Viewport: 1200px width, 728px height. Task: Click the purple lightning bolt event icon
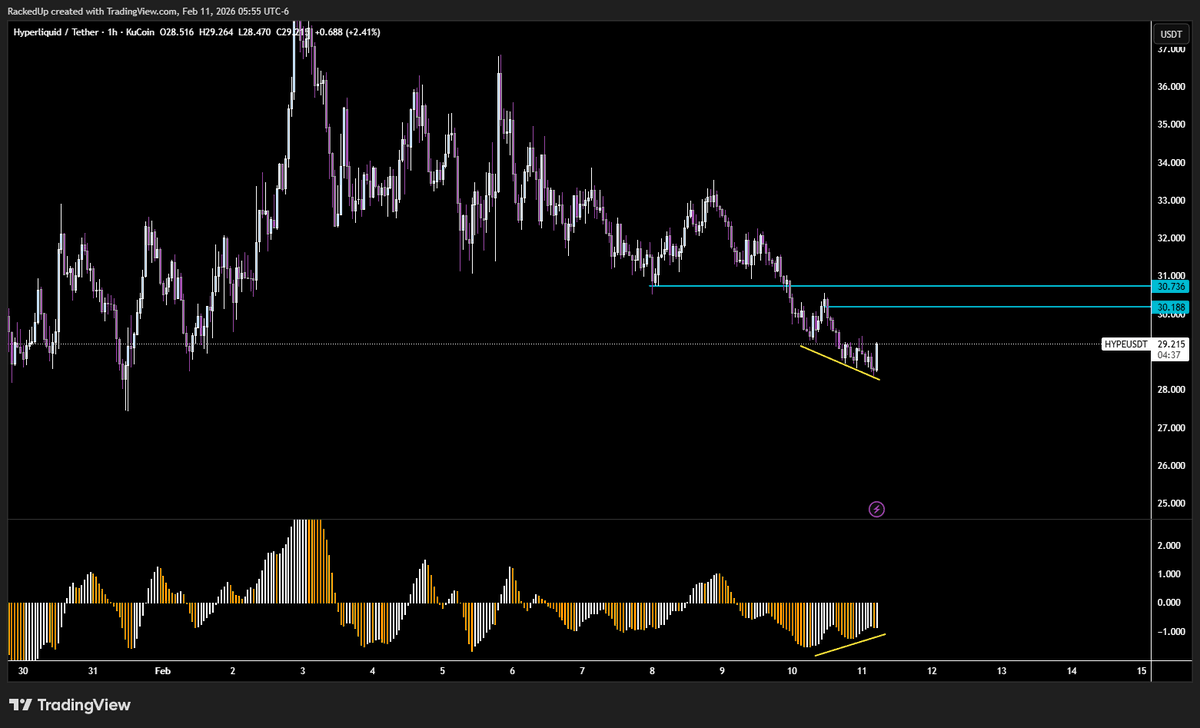pyautogui.click(x=876, y=509)
